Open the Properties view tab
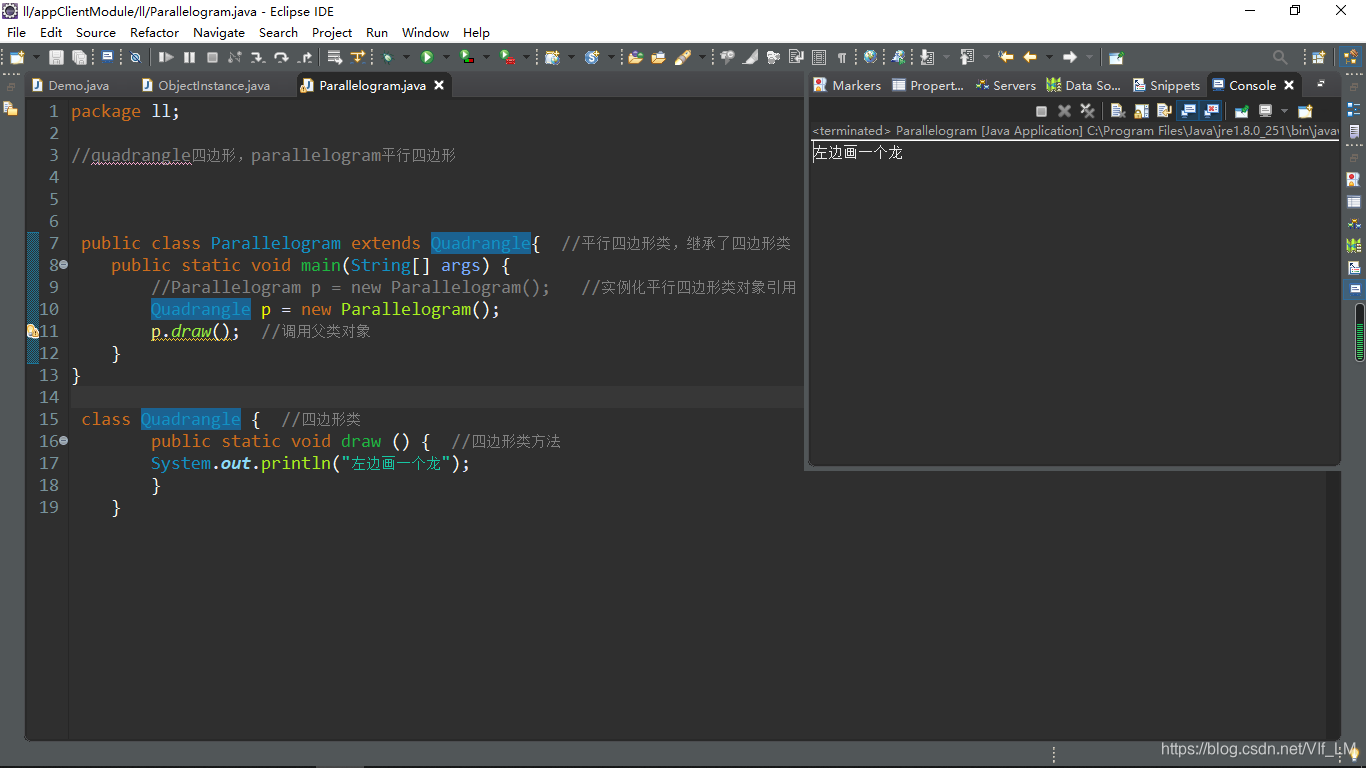 click(x=928, y=85)
